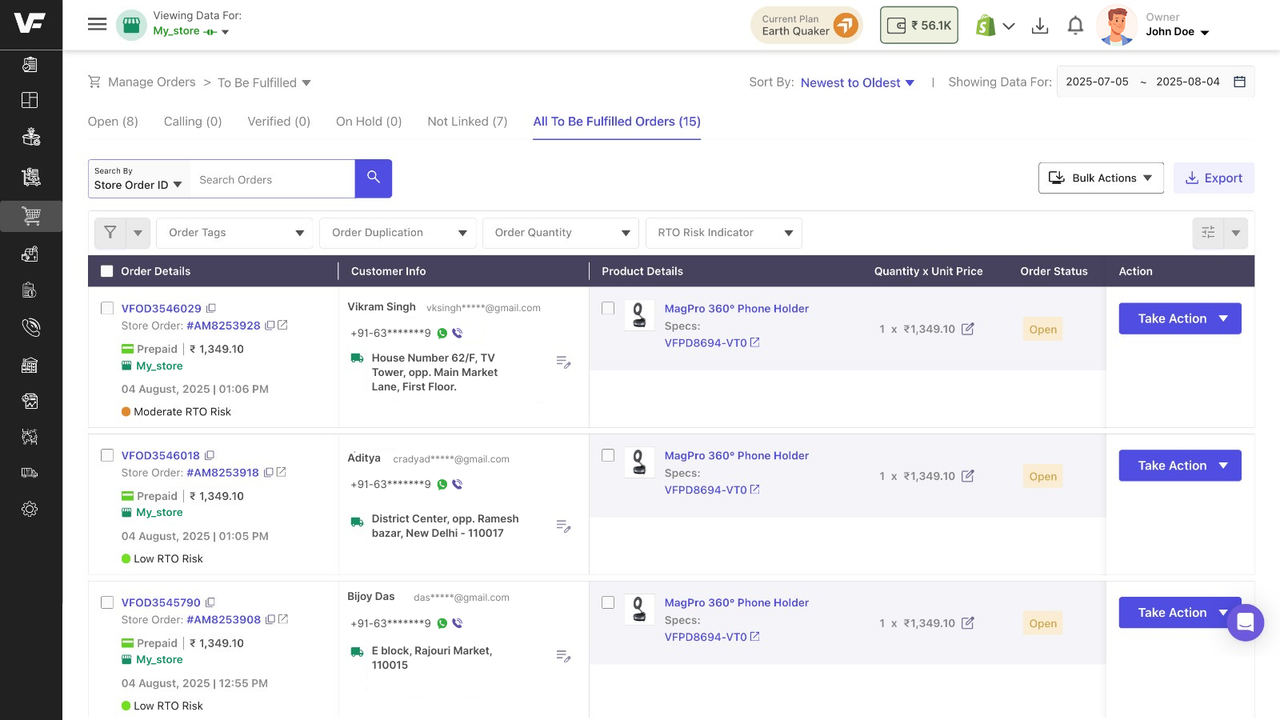1280x720 pixels.
Task: Open the delivery truck icon in the sidebar
Action: (x=30, y=472)
